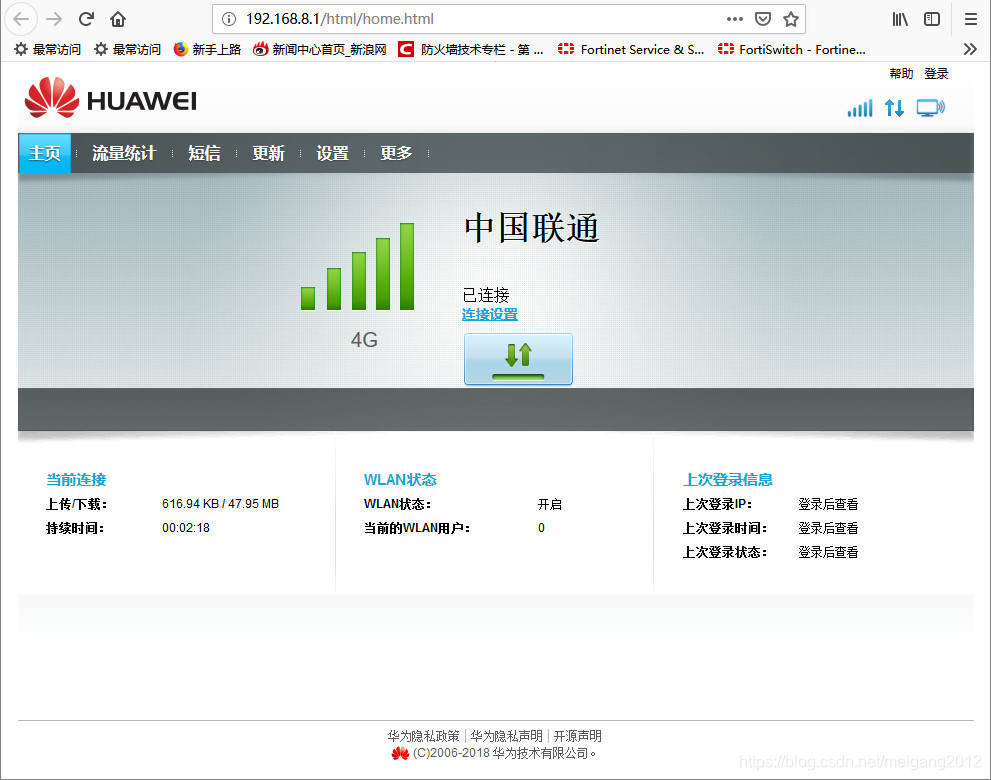
Task: Reload the page with the refresh icon
Action: click(86, 19)
